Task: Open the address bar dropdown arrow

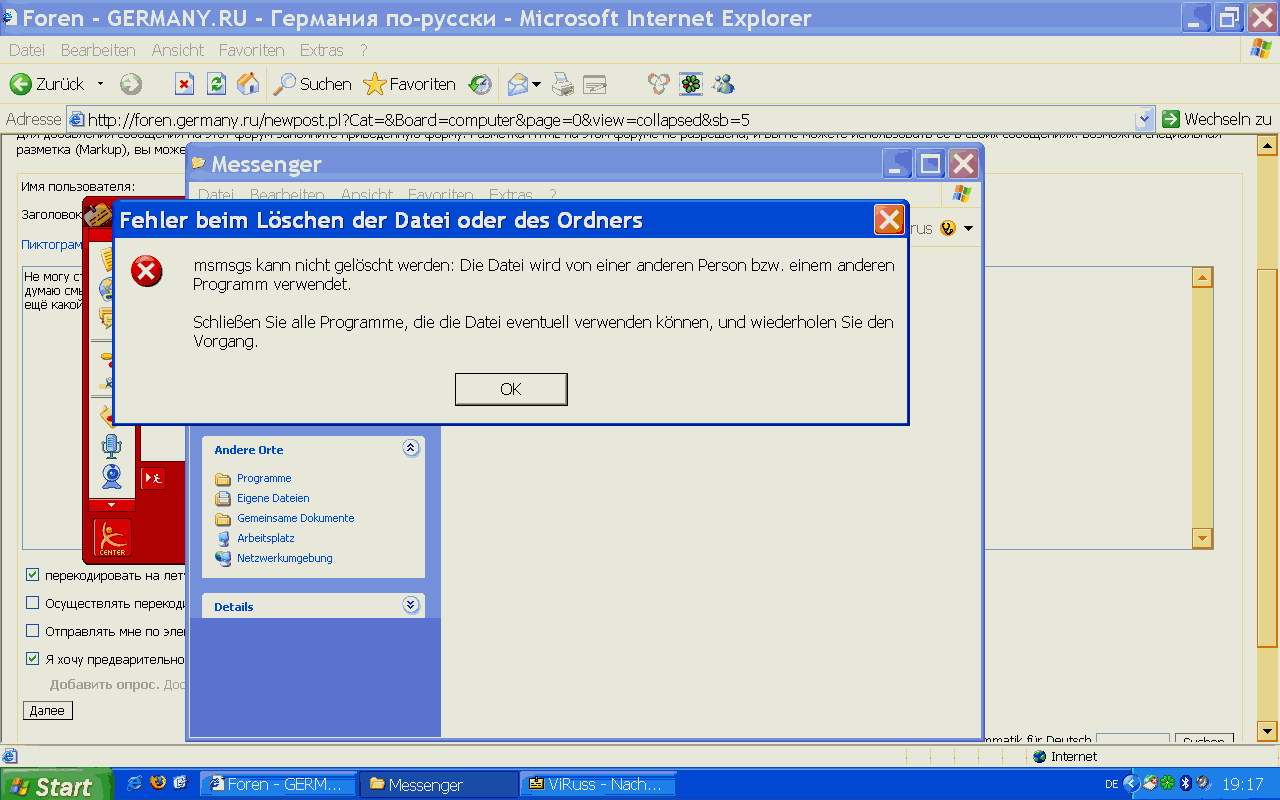Action: click(1146, 119)
